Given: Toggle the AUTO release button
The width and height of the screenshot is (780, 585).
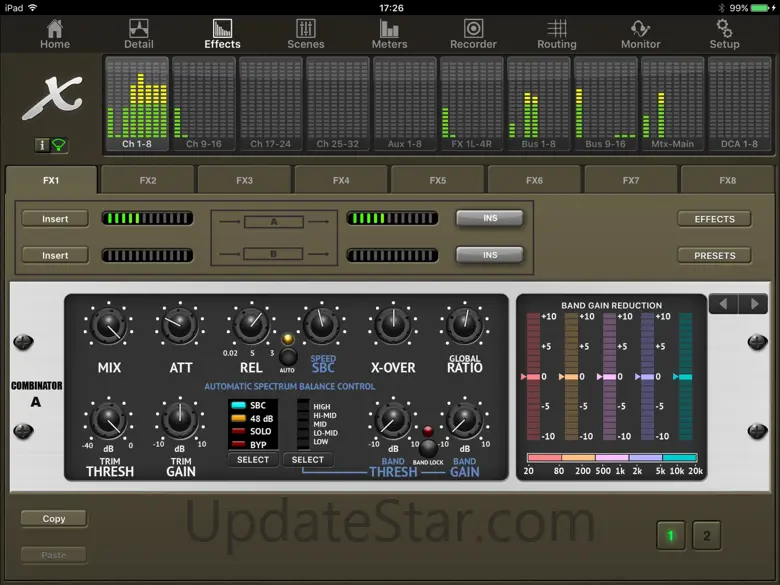Looking at the screenshot, I should (288, 357).
